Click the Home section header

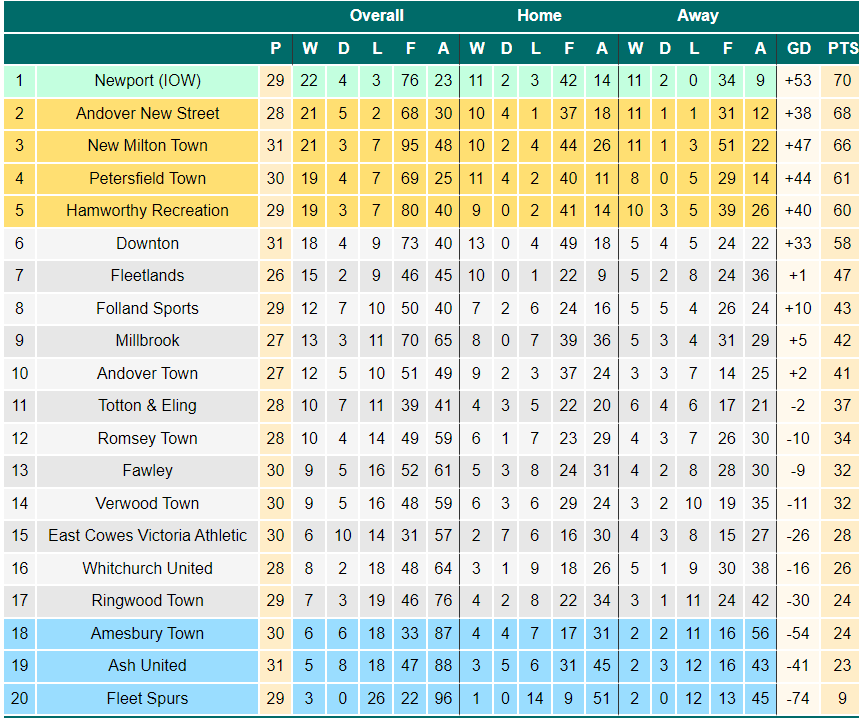(539, 15)
